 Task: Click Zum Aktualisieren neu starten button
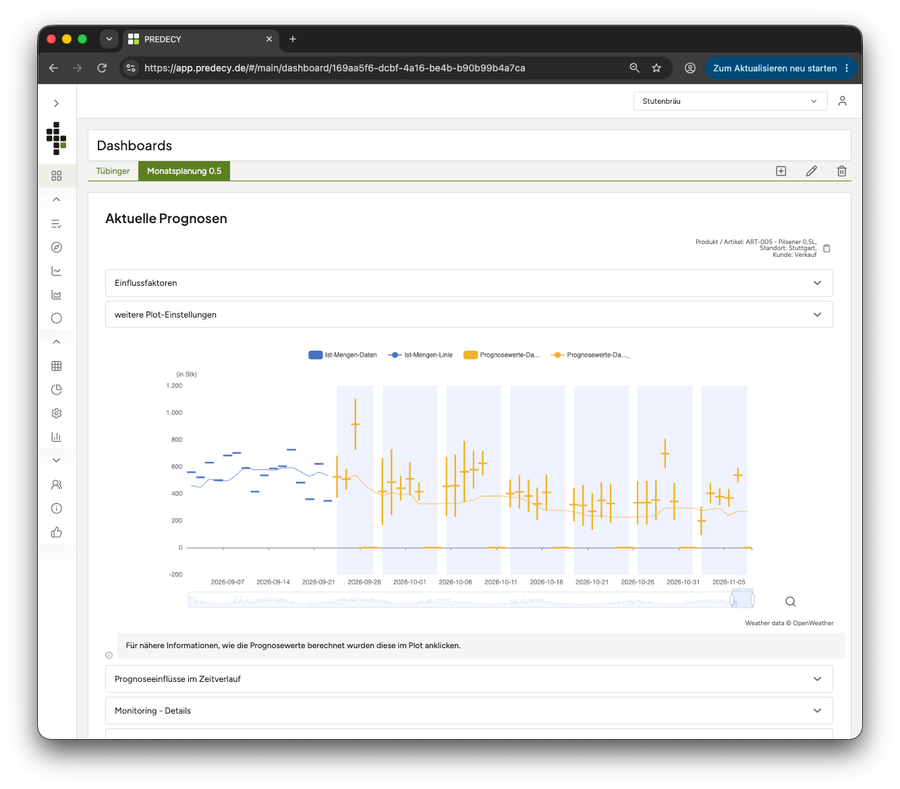point(774,68)
